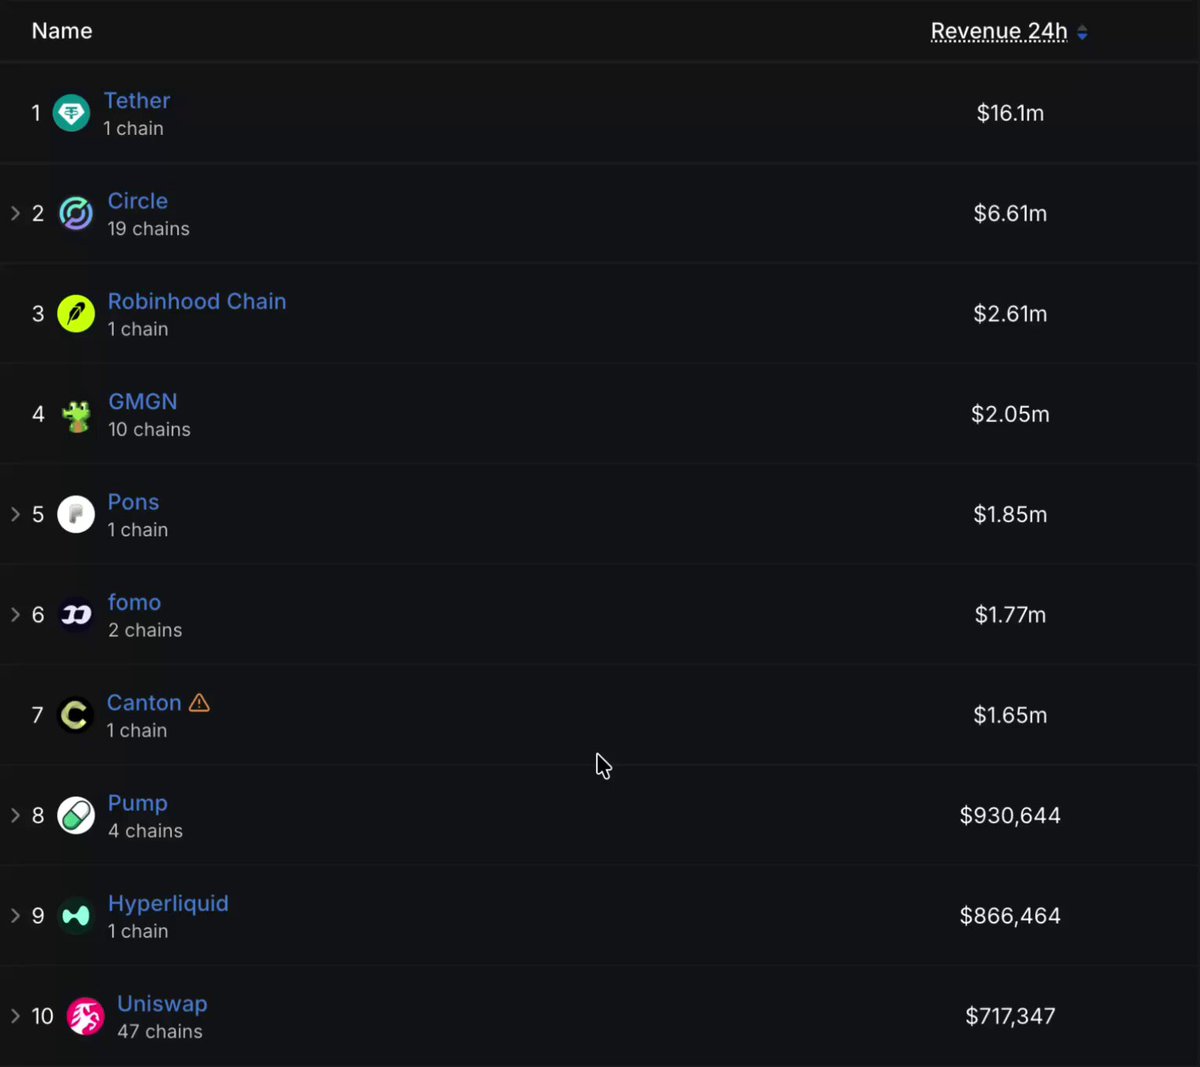The height and width of the screenshot is (1067, 1200).
Task: Click the Hyperliquid logo icon
Action: (76, 916)
